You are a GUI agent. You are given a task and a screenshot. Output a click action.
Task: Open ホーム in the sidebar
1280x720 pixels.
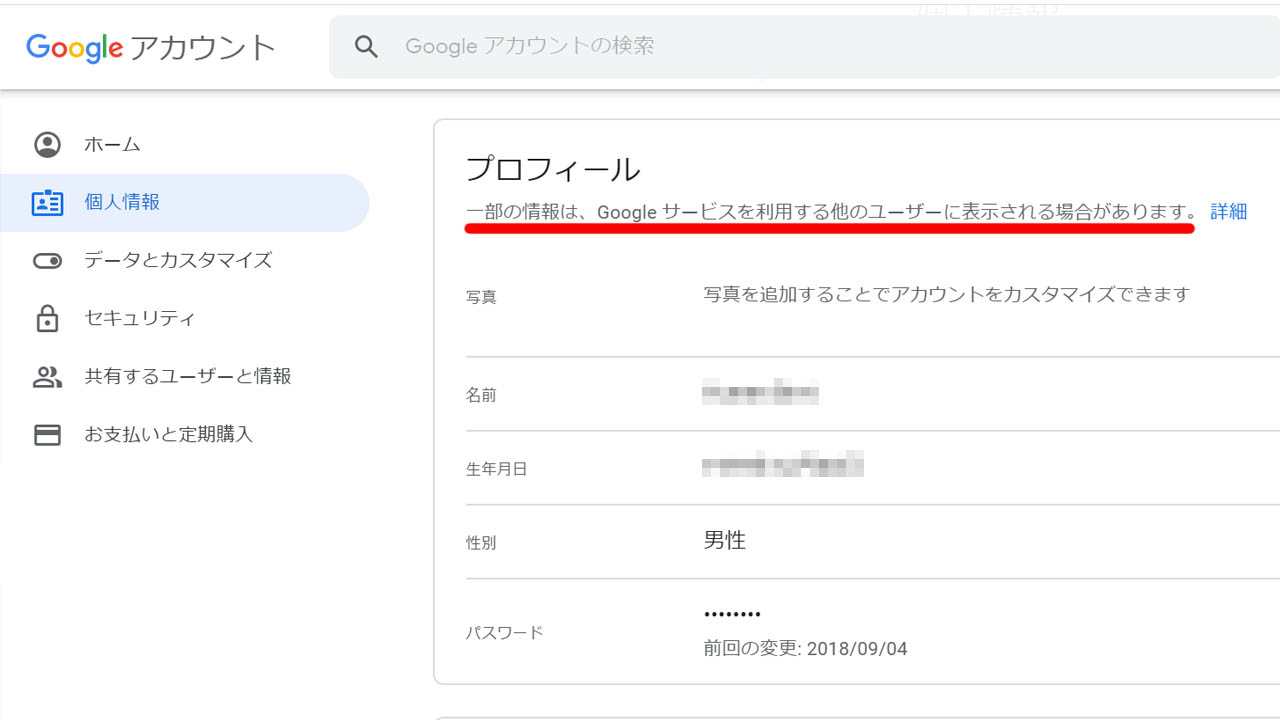[x=112, y=145]
